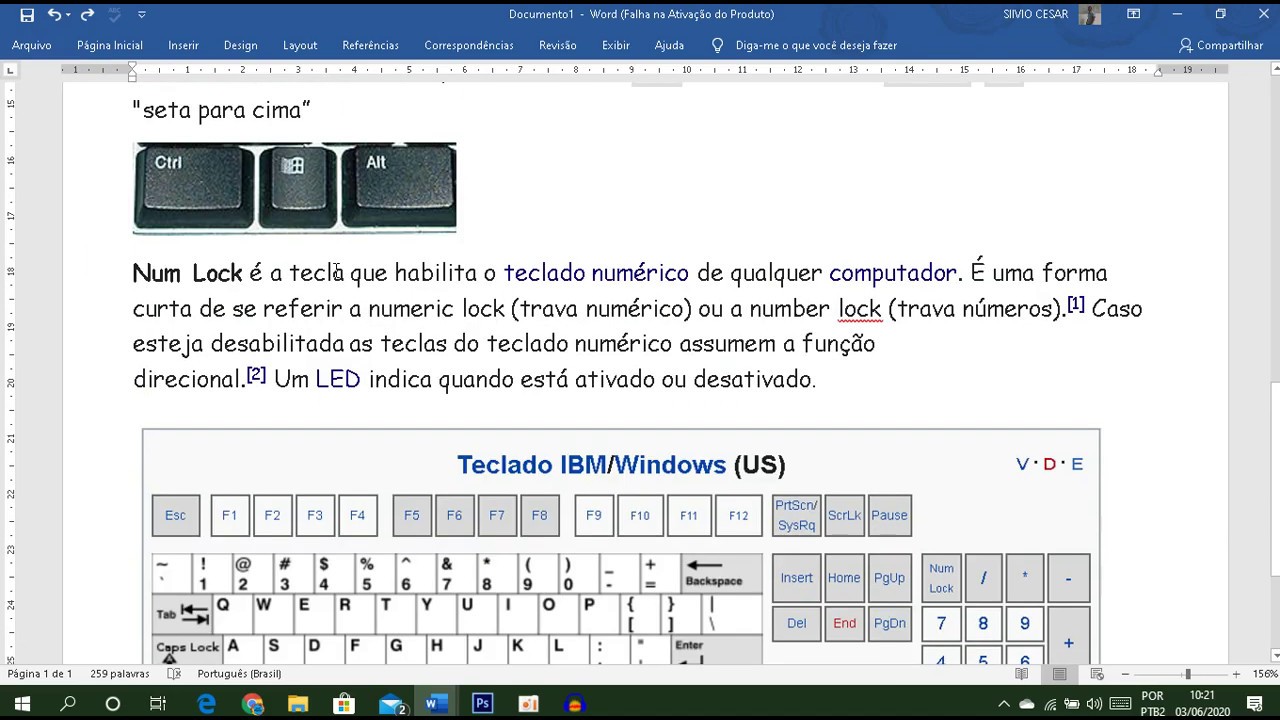
Task: Open Customize Quick Access Toolbar dropdown
Action: (141, 15)
